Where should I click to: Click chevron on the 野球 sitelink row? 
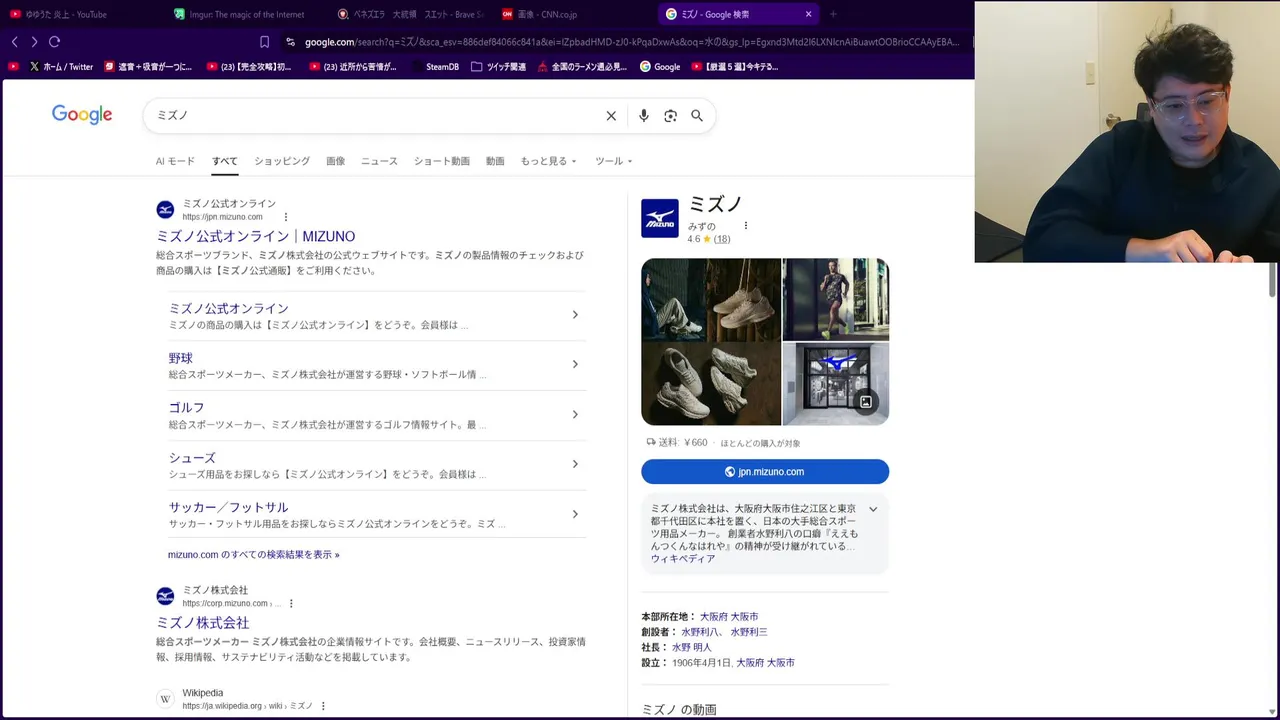[x=575, y=364]
